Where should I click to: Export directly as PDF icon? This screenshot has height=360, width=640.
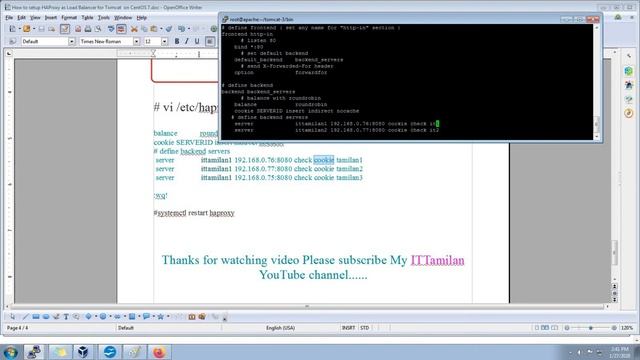click(x=78, y=29)
